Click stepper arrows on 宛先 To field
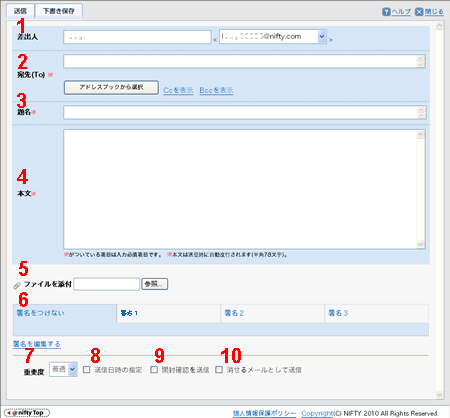The image size is (450, 418). pos(421,61)
